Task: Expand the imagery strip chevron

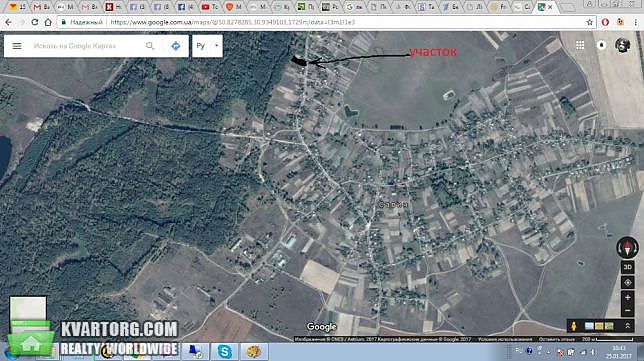Action: coord(628,326)
